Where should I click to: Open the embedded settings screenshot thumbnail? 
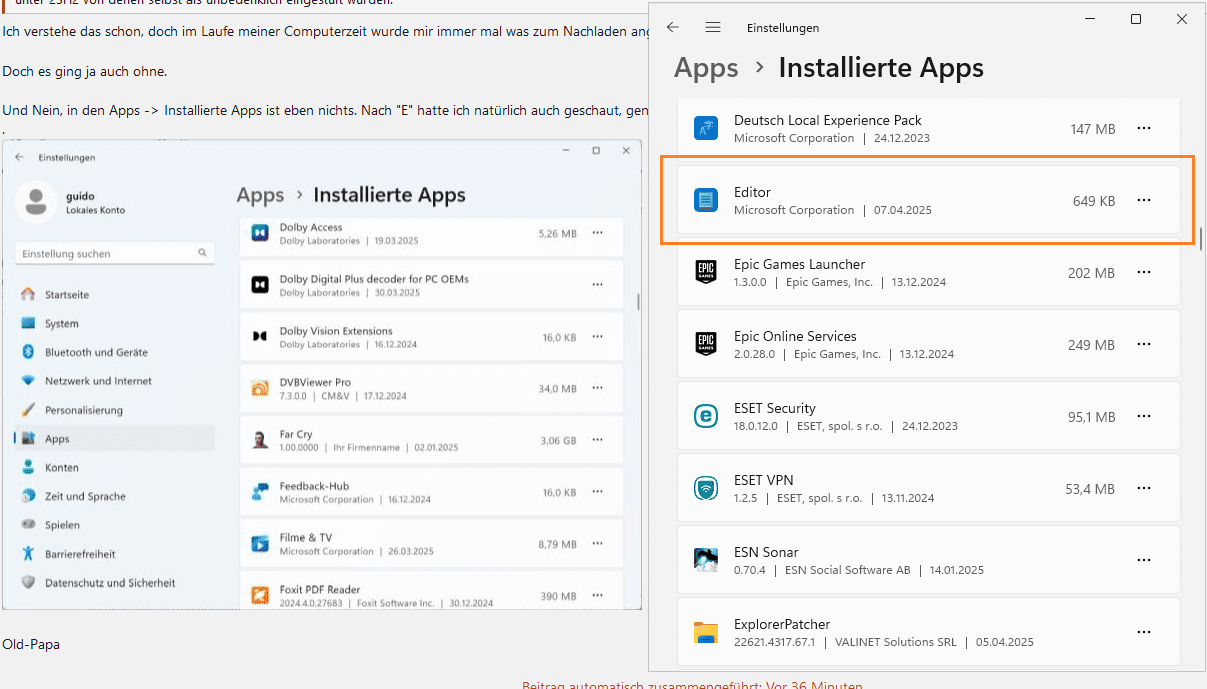click(322, 375)
